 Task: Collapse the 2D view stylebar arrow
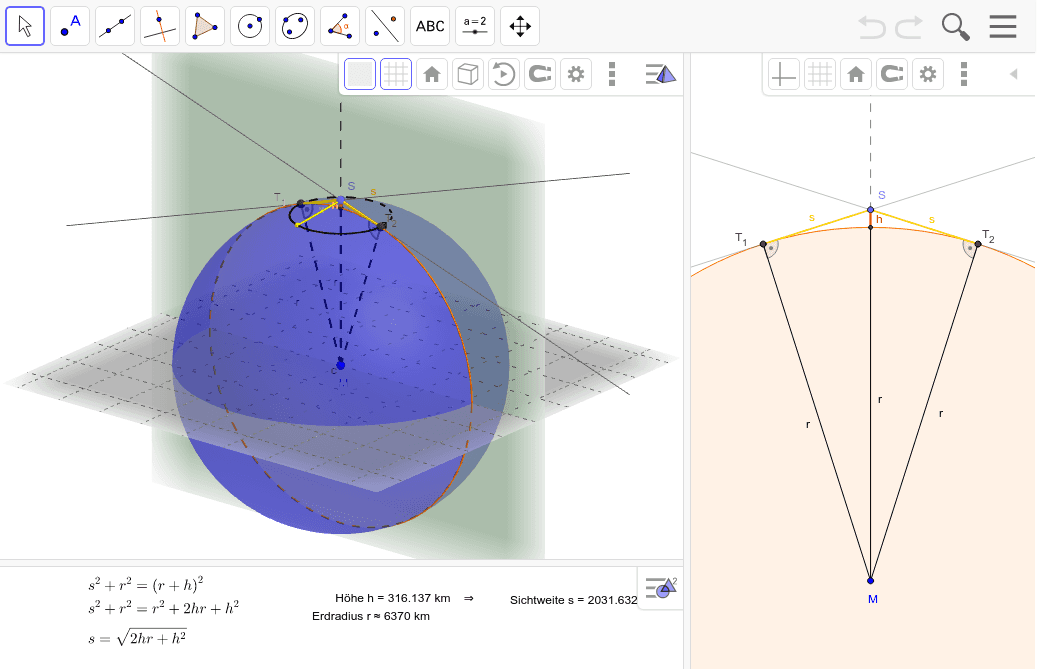pos(1013,74)
